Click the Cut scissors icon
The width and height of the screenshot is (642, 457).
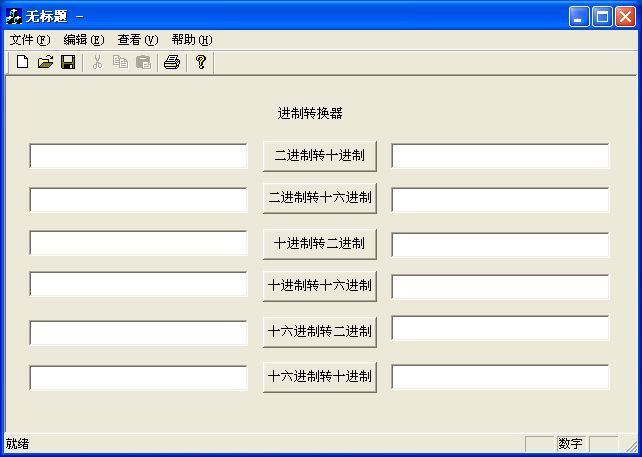[x=97, y=62]
